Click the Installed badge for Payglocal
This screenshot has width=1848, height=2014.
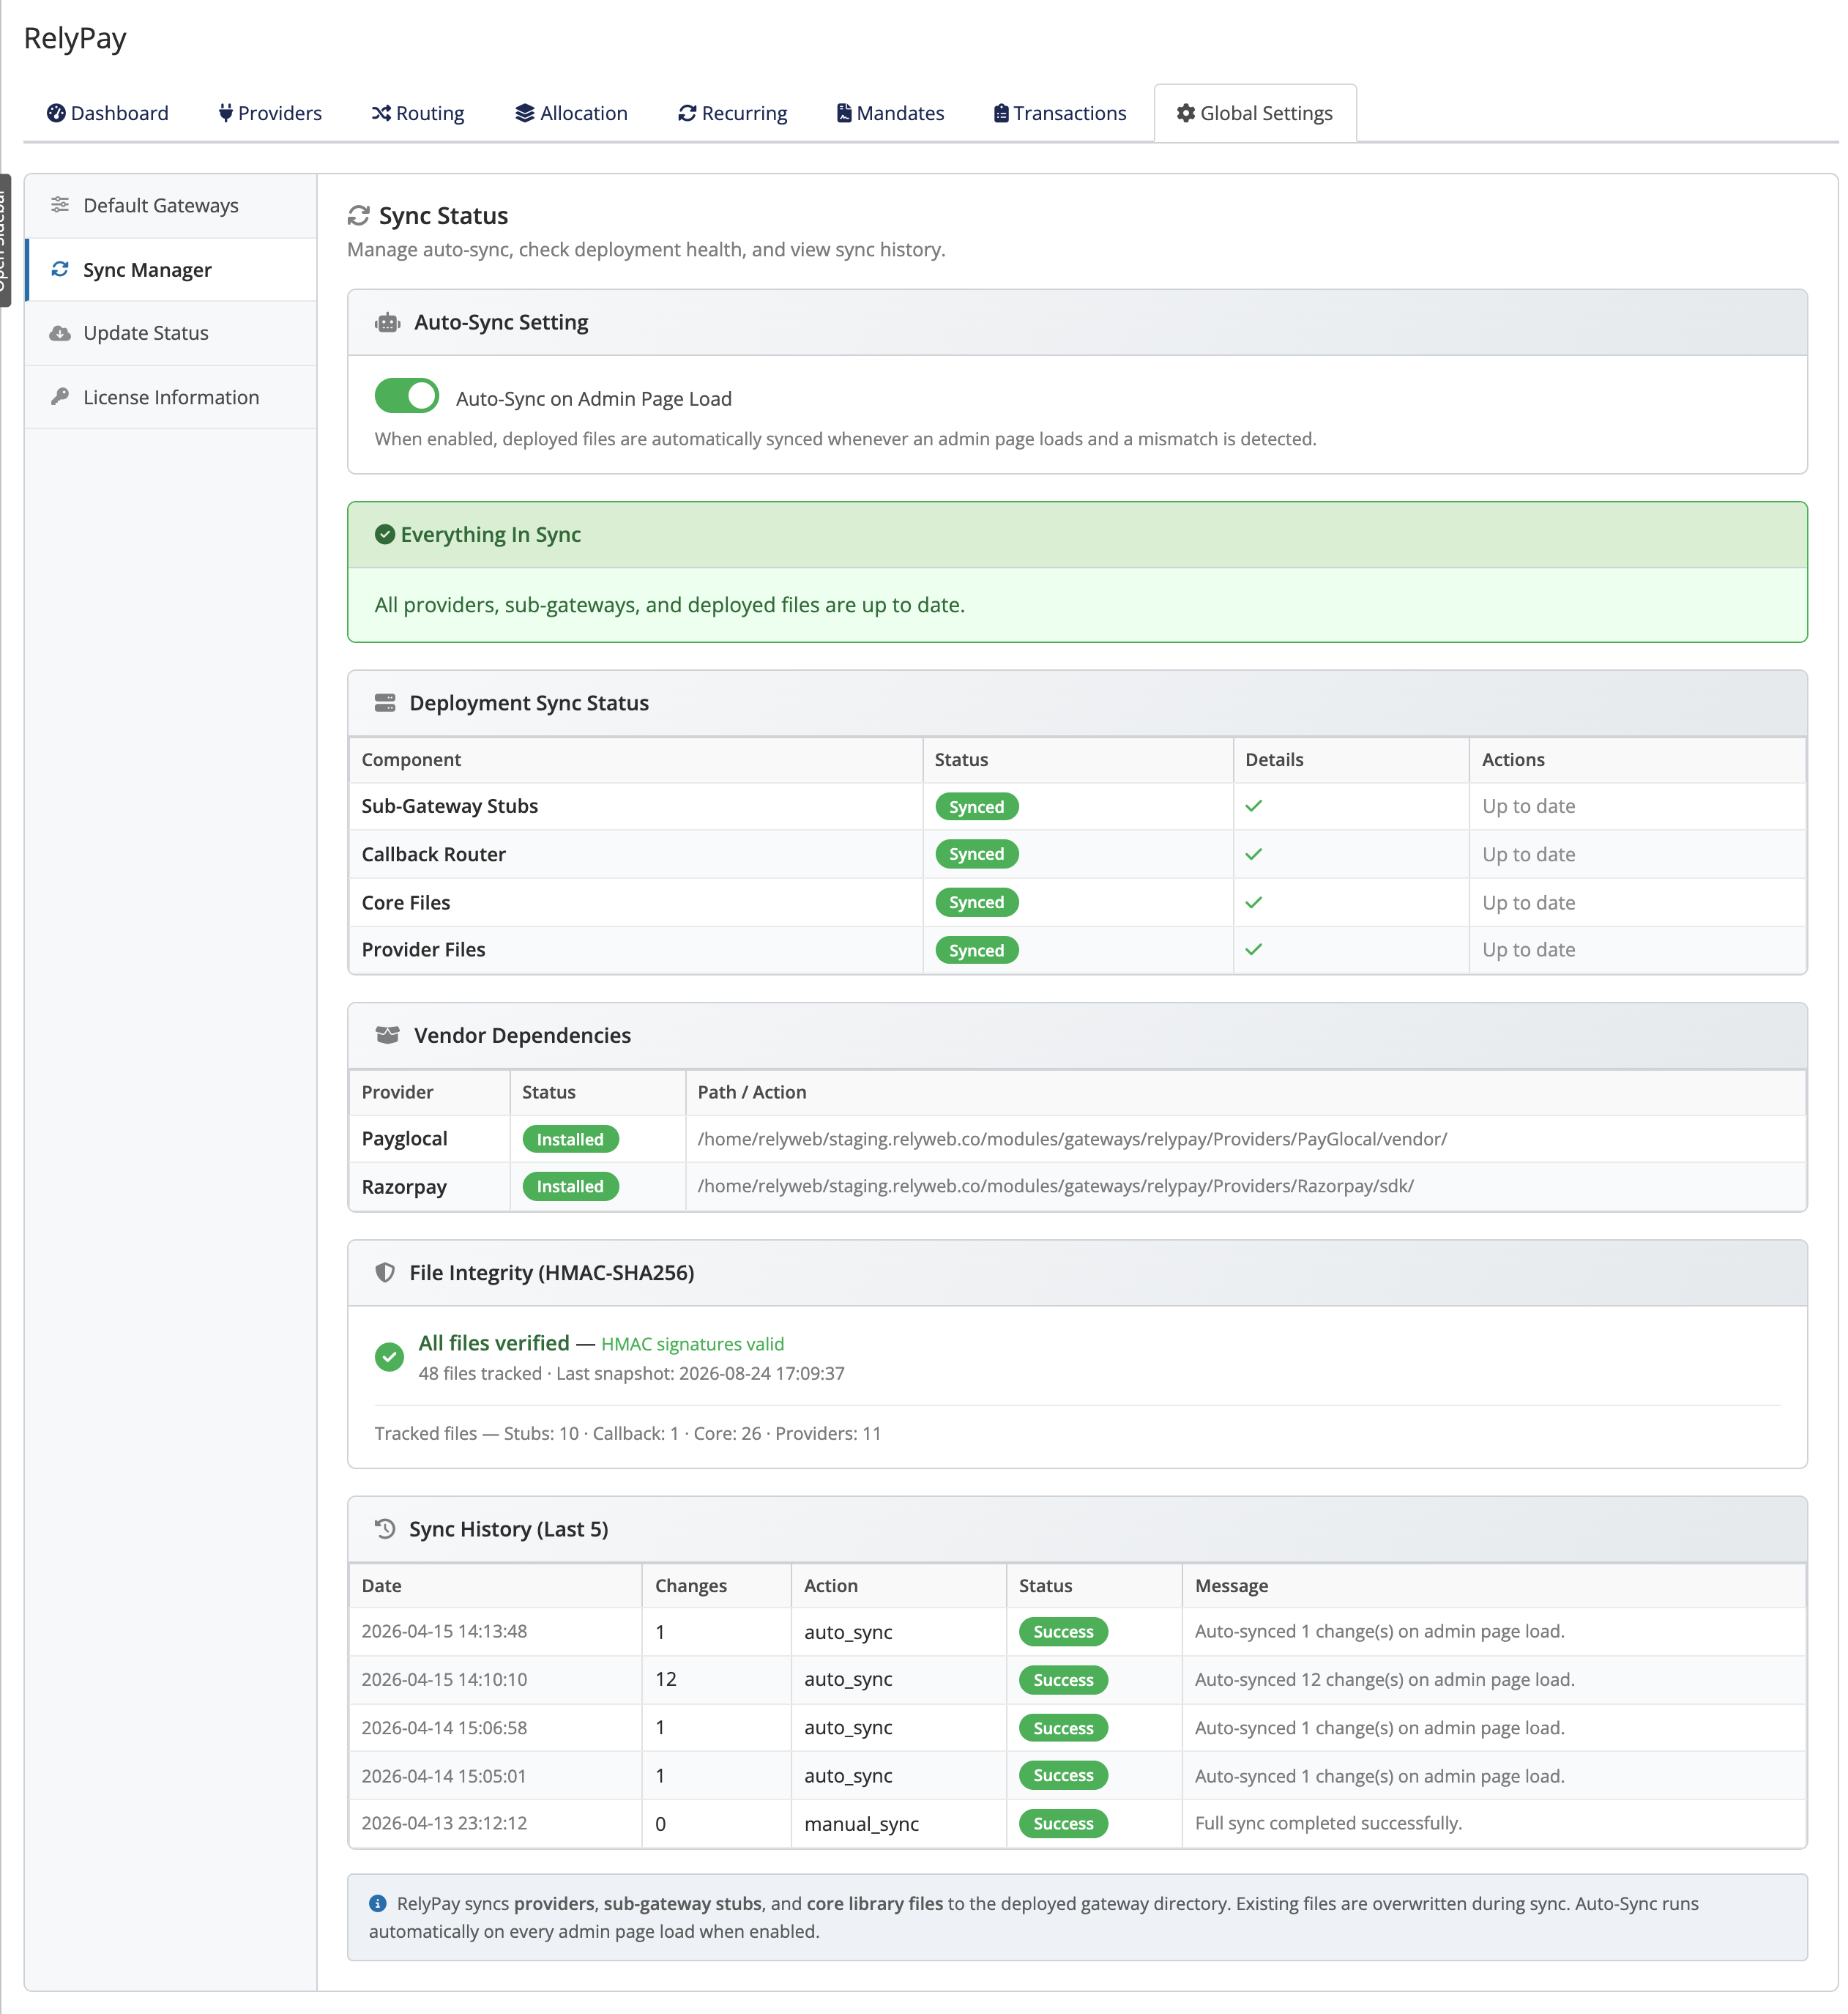pyautogui.click(x=570, y=1139)
